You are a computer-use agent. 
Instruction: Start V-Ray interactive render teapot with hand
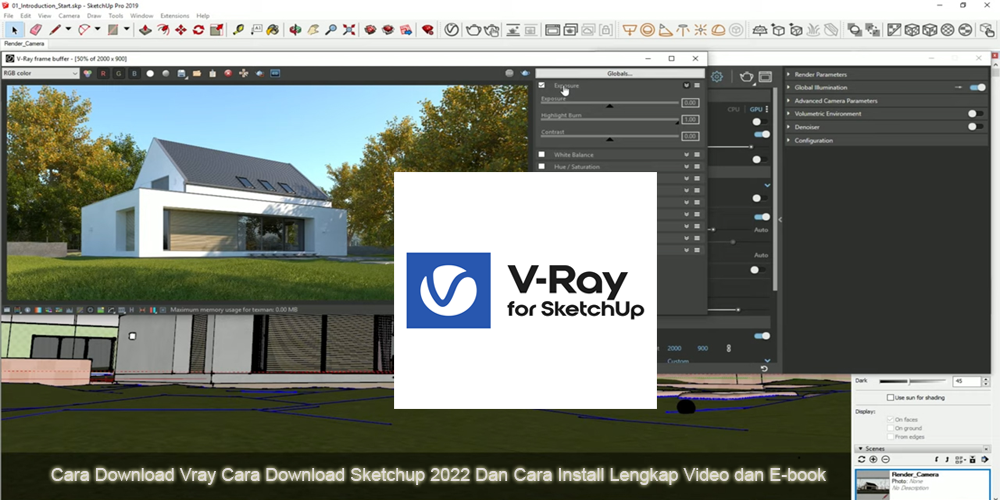(492, 29)
